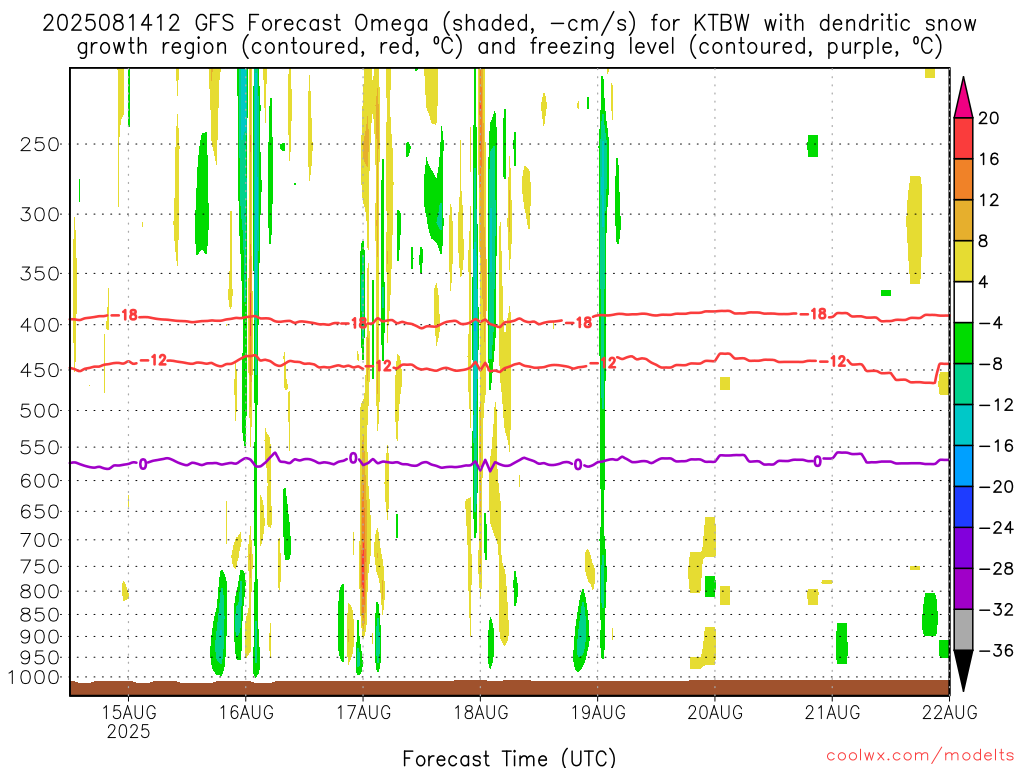The width and height of the screenshot is (1024, 768).
Task: Click the 17AUG date label
Action: (x=364, y=712)
